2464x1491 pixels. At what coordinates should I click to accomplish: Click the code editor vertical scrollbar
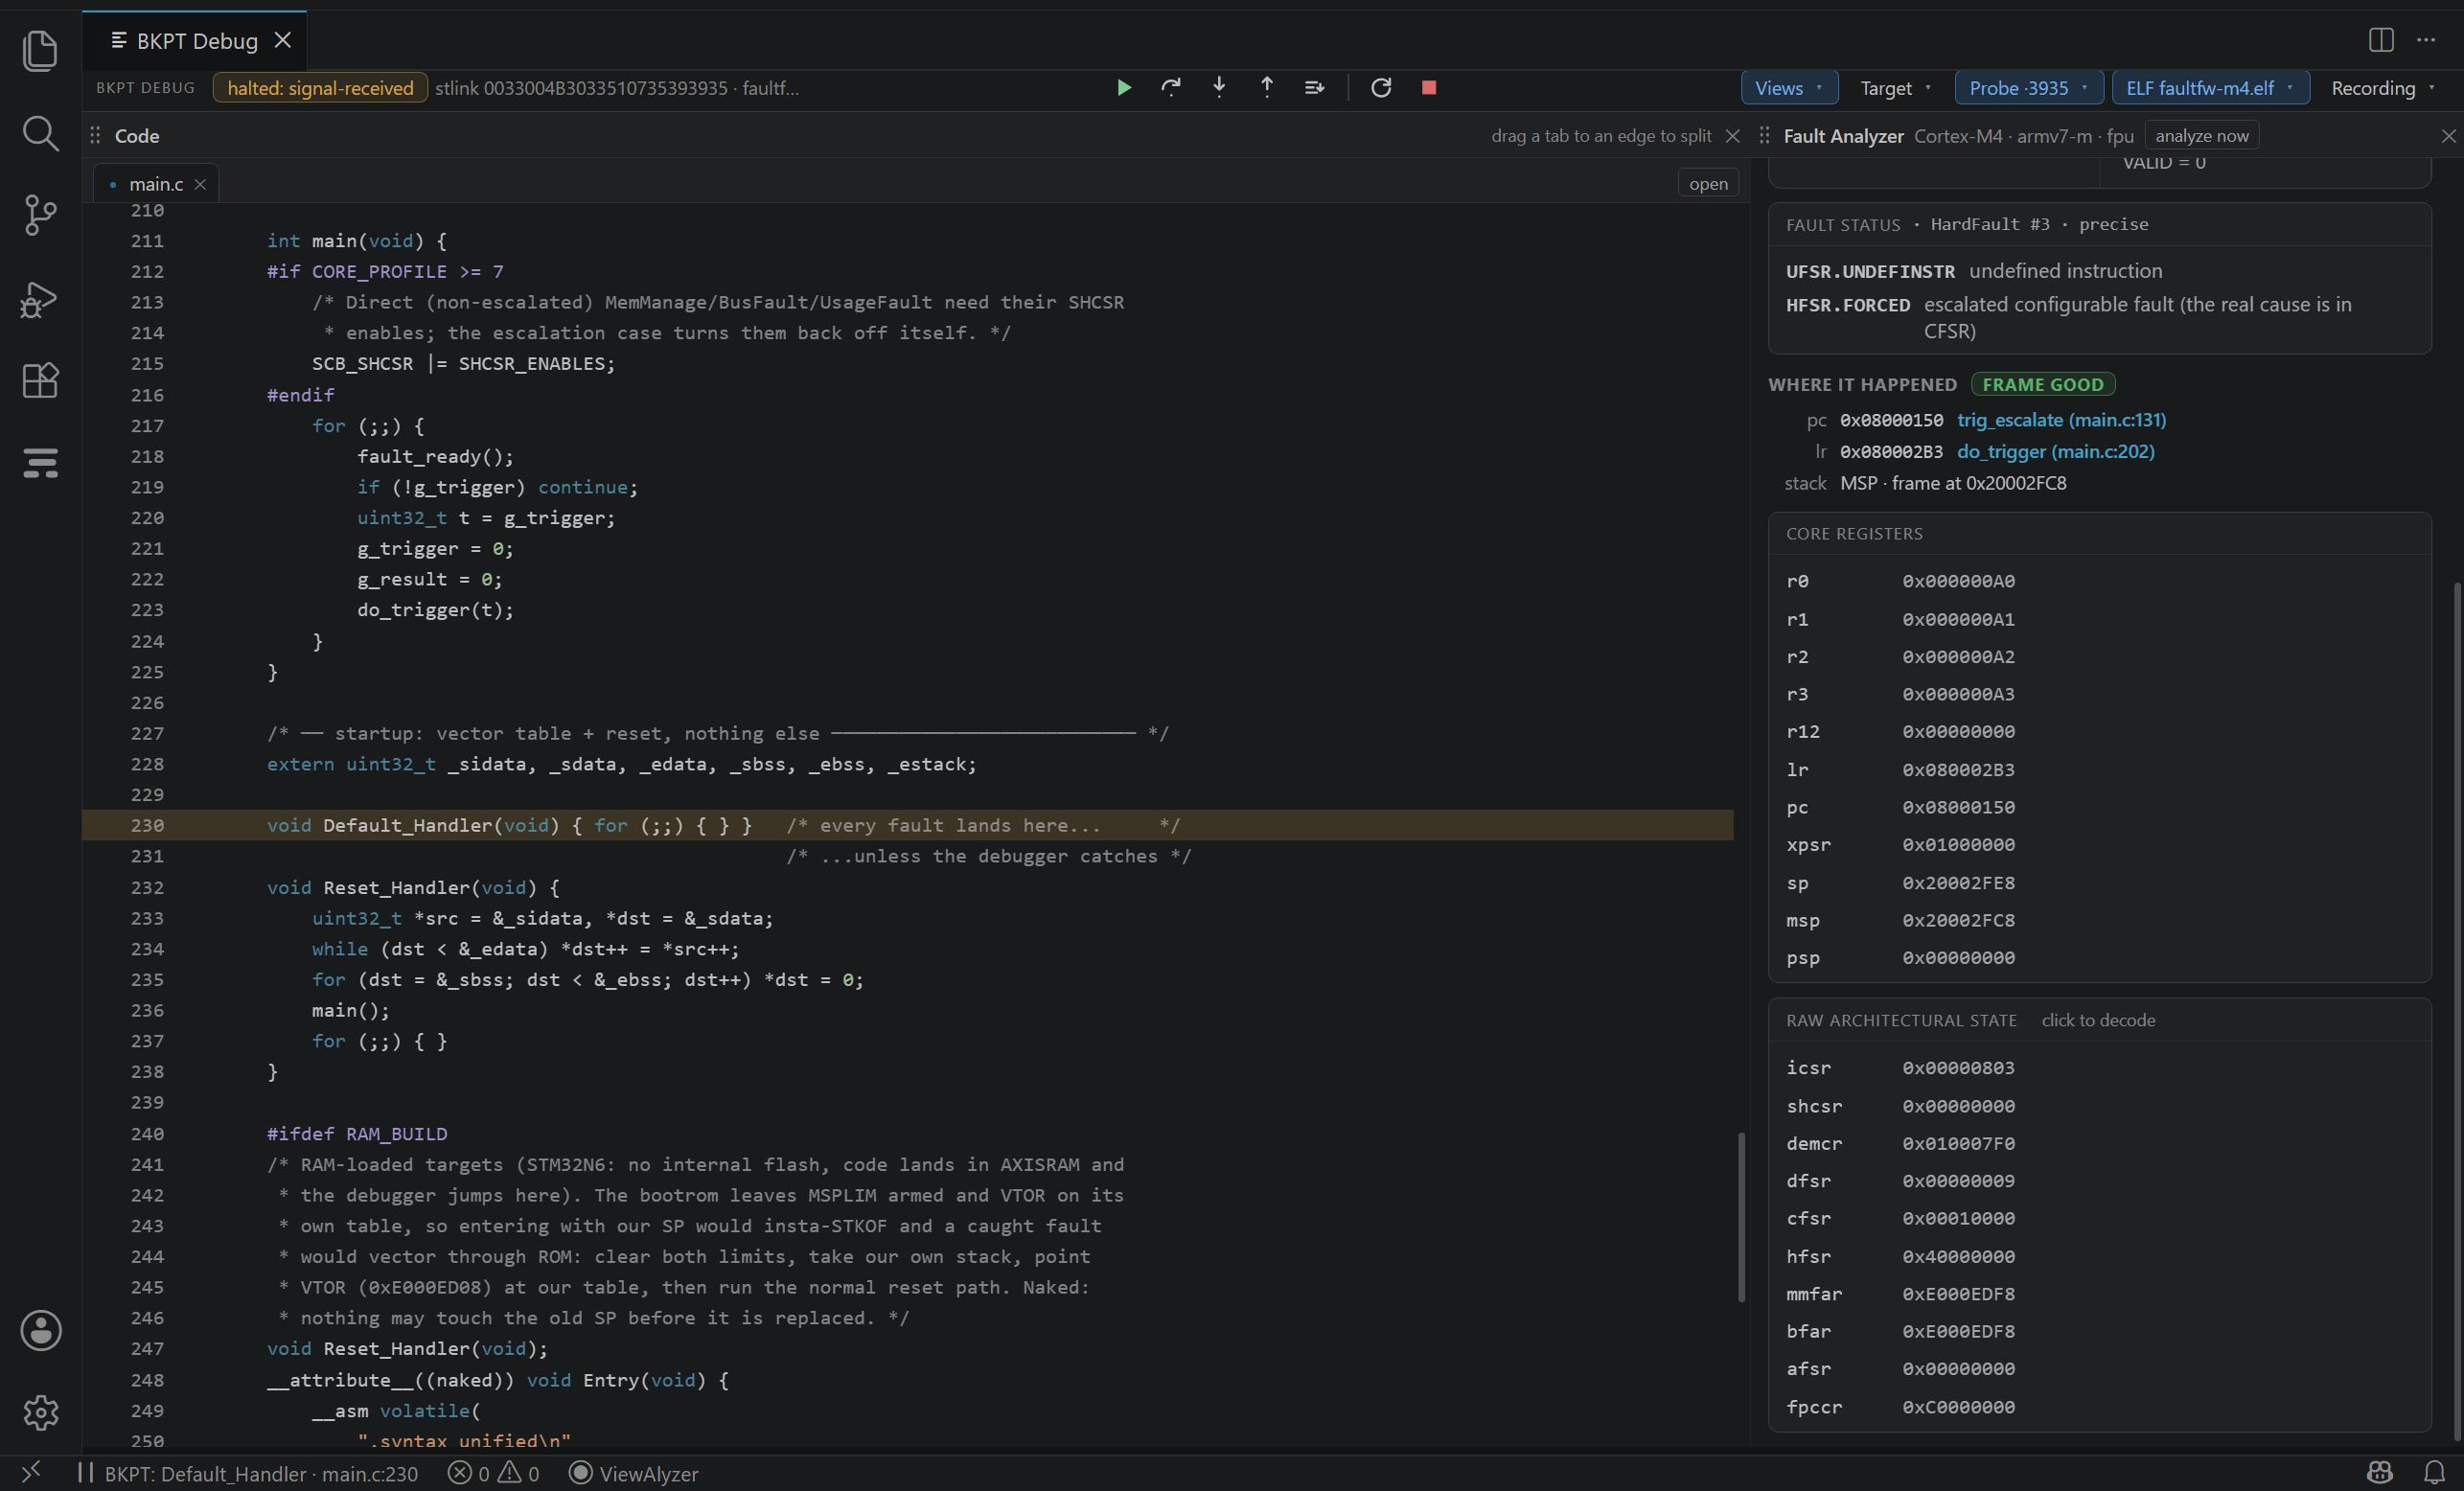pyautogui.click(x=1741, y=1217)
